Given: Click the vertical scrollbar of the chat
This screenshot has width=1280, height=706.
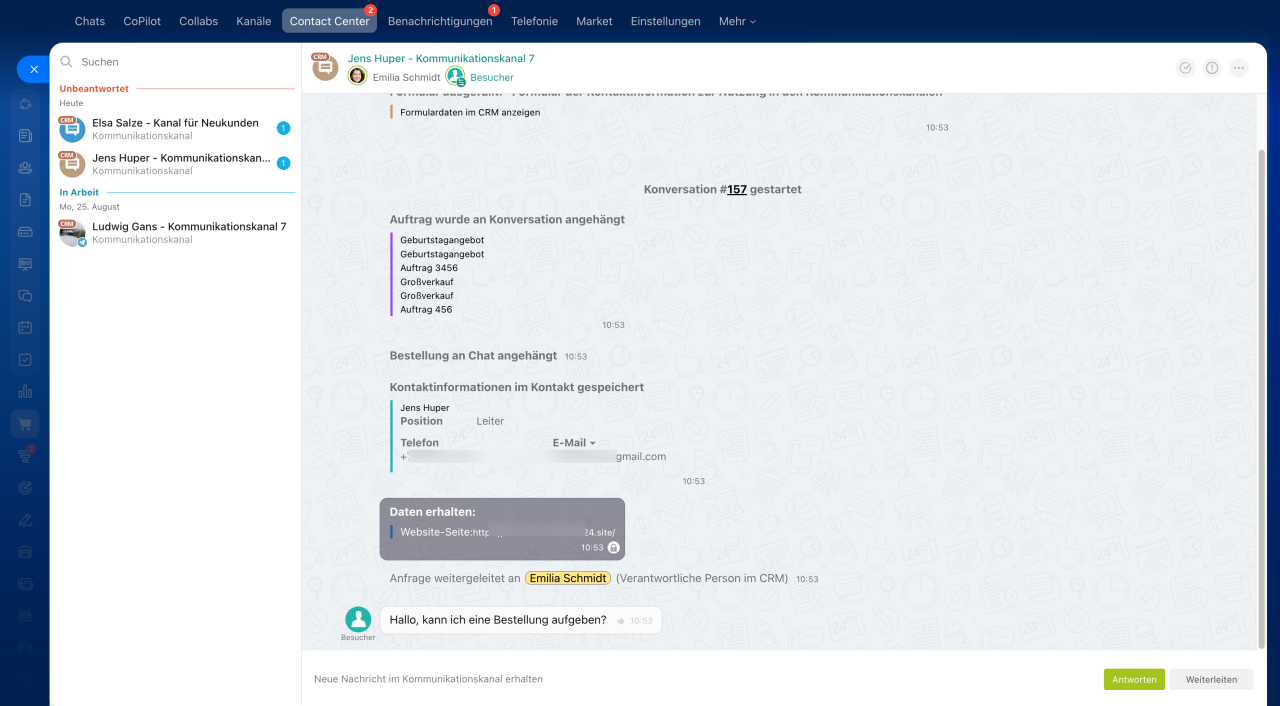Looking at the screenshot, I should [x=1261, y=398].
